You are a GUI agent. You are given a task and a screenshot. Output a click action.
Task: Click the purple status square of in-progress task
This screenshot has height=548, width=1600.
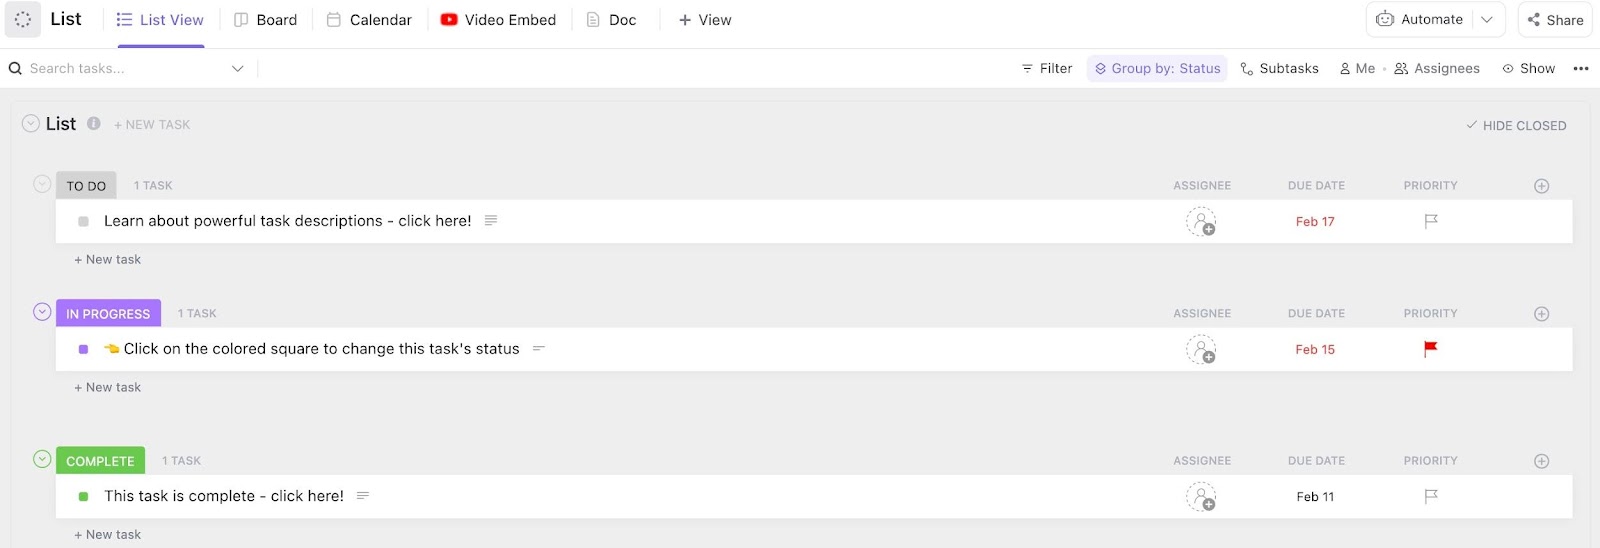(x=83, y=349)
